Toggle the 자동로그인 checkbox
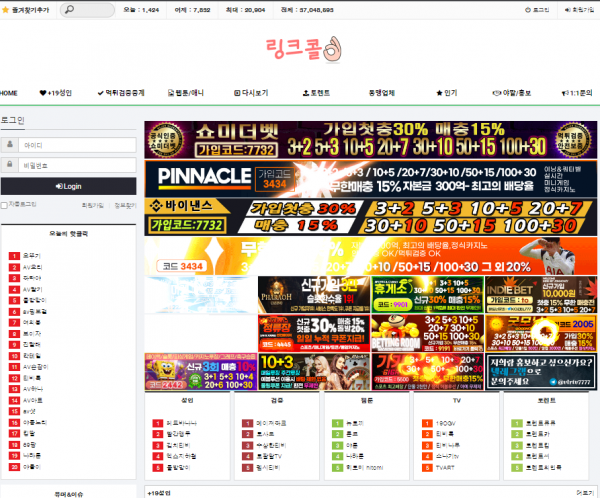Viewport: 600px width, 498px height. (x=5, y=204)
